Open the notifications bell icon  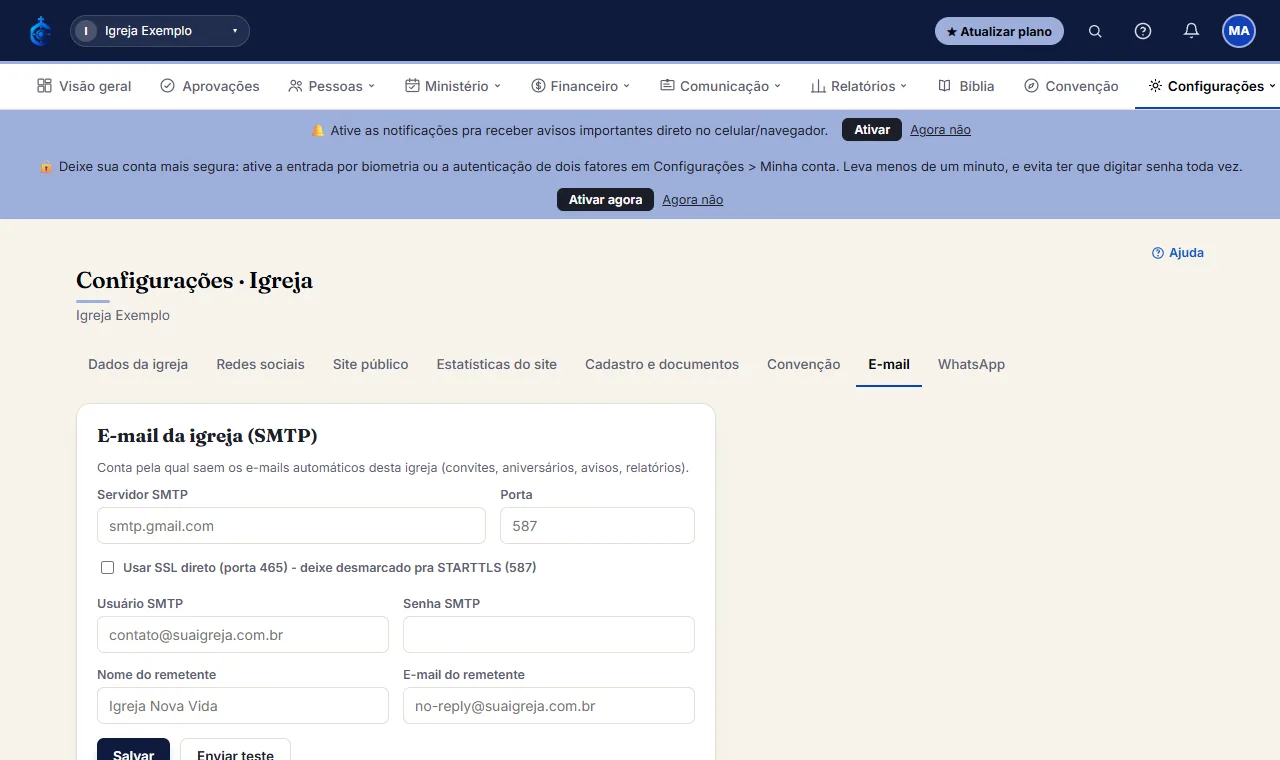tap(1191, 31)
